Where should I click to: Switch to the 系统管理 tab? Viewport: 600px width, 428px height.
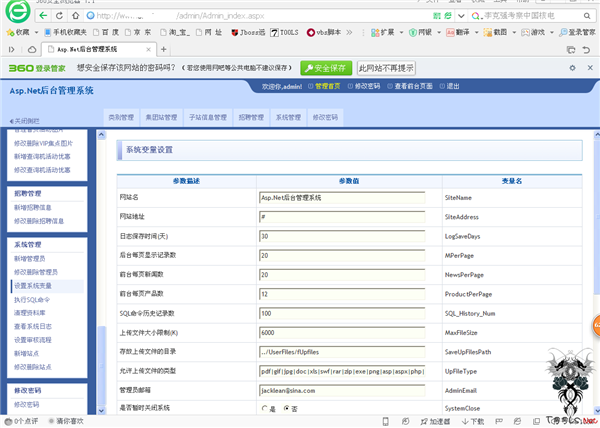pos(287,117)
